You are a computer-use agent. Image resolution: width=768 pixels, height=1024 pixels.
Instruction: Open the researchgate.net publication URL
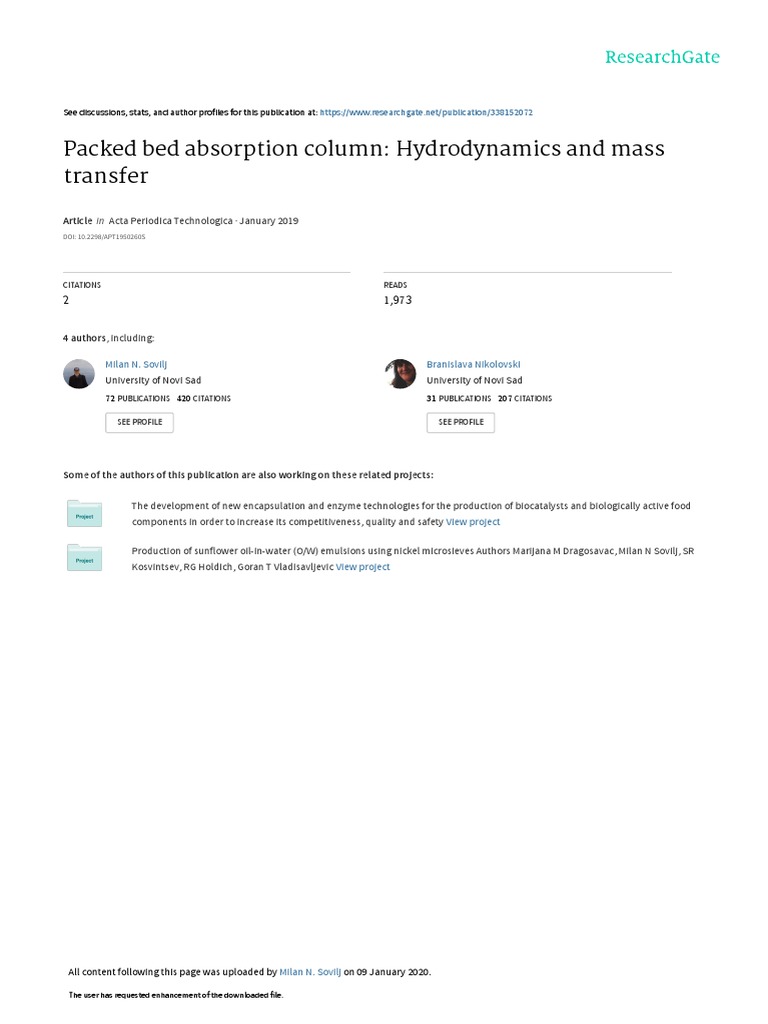point(434,113)
